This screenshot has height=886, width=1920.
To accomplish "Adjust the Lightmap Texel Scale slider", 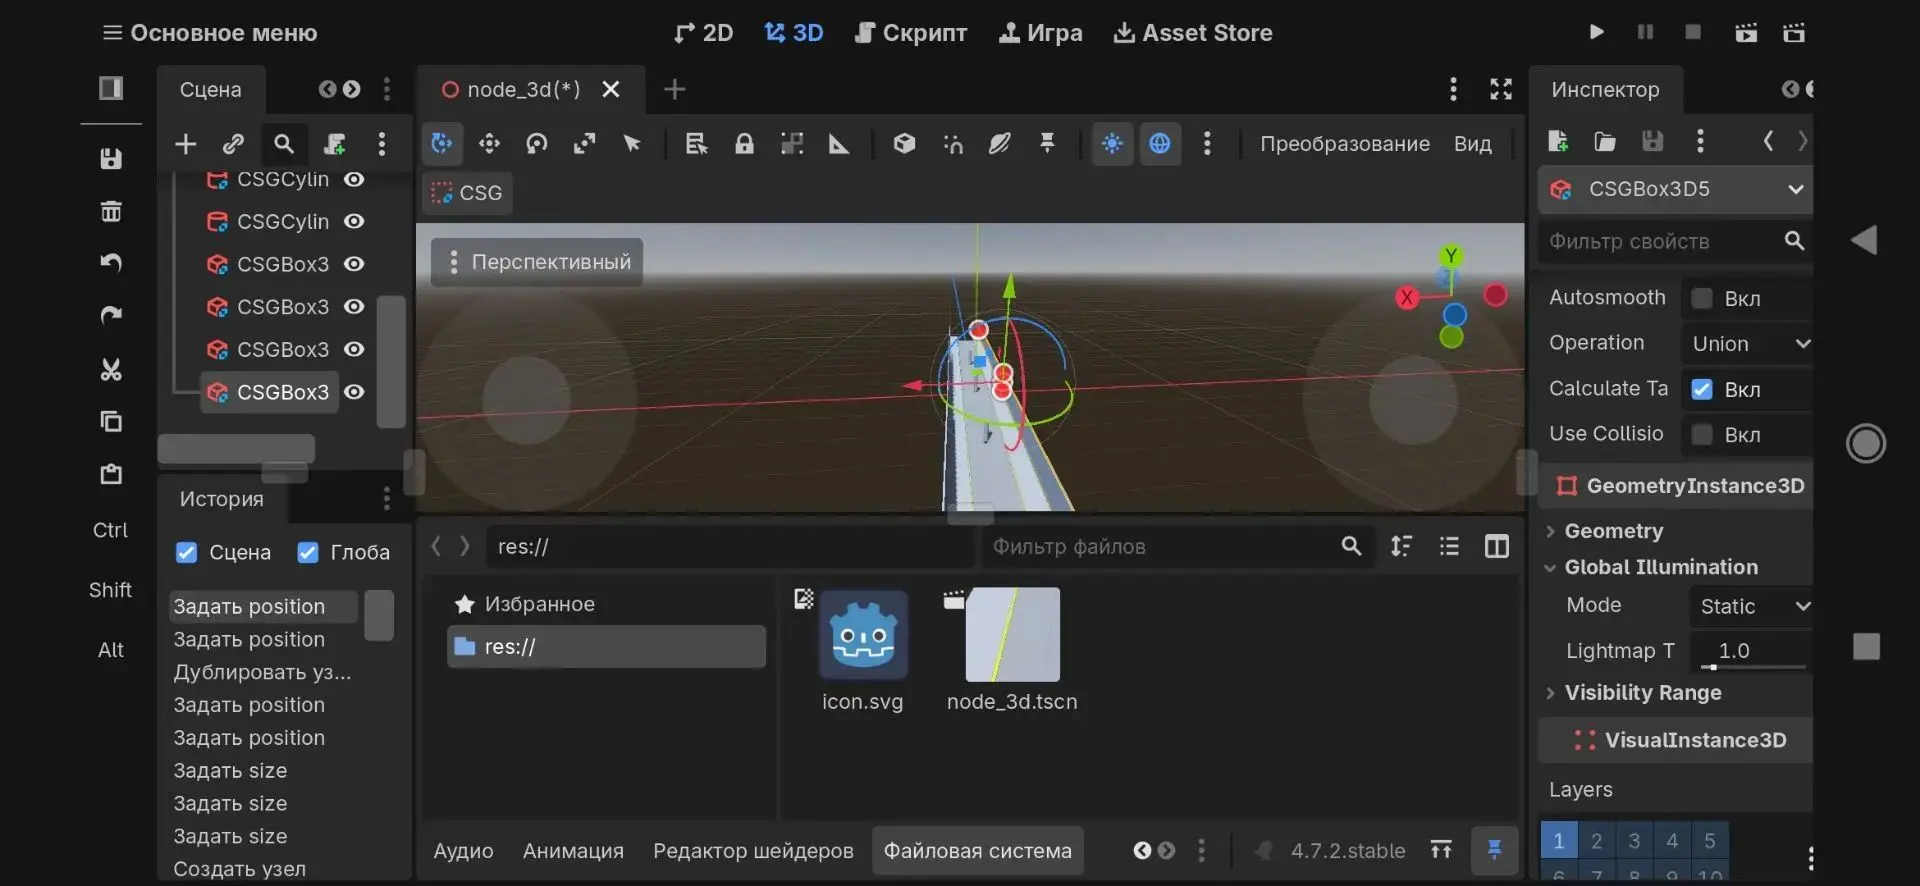I will pyautogui.click(x=1752, y=666).
